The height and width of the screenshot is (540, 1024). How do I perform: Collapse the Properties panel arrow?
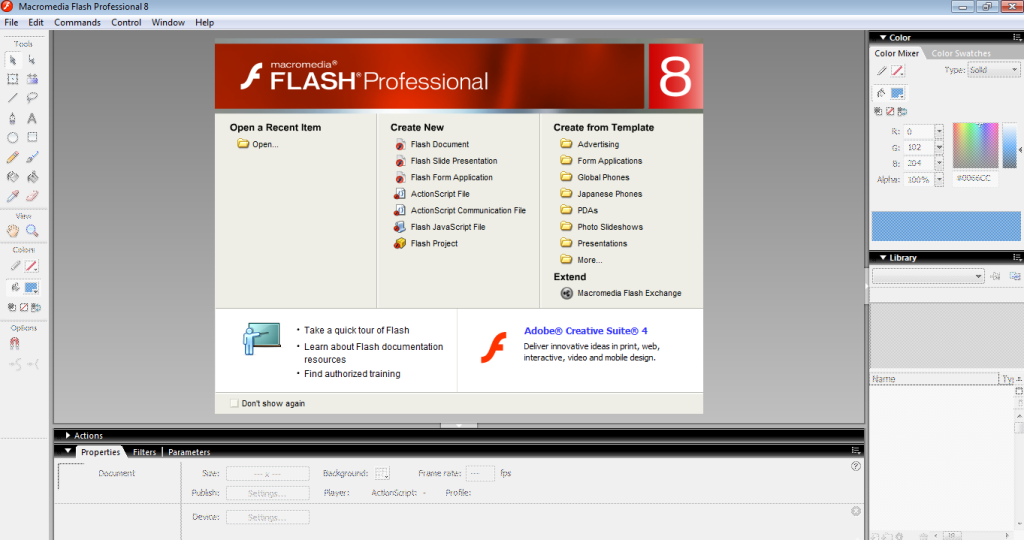click(x=67, y=451)
